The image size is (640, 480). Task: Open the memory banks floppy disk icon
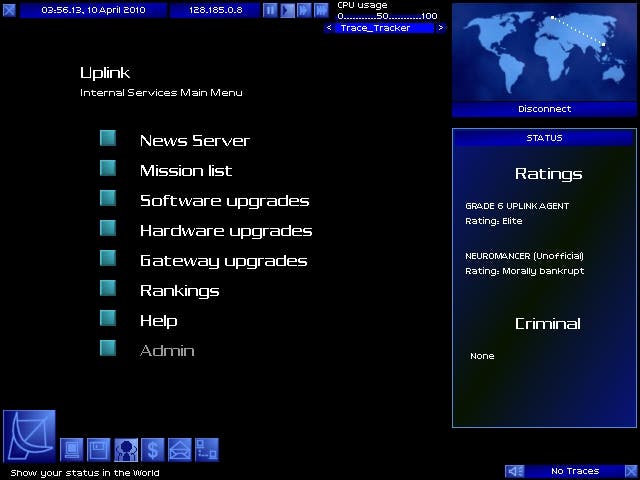98,450
